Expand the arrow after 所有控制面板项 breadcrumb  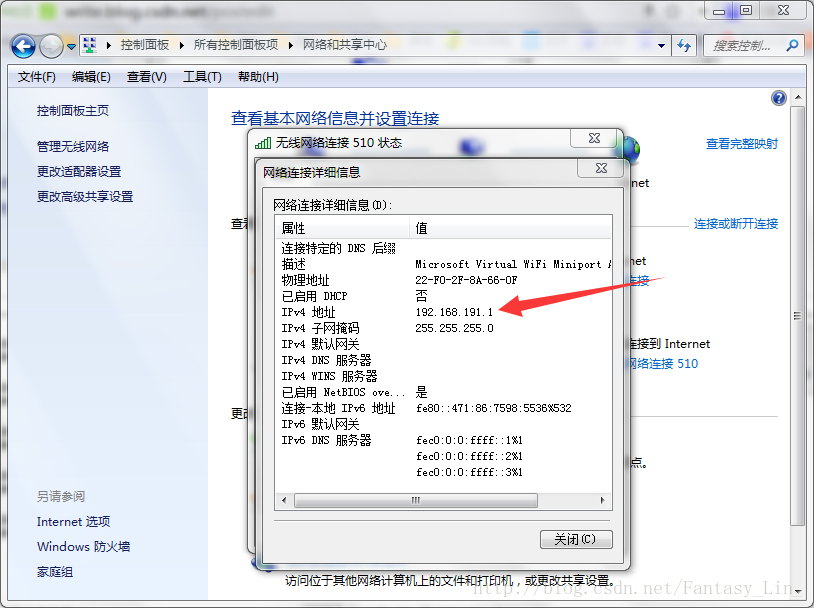[291, 46]
